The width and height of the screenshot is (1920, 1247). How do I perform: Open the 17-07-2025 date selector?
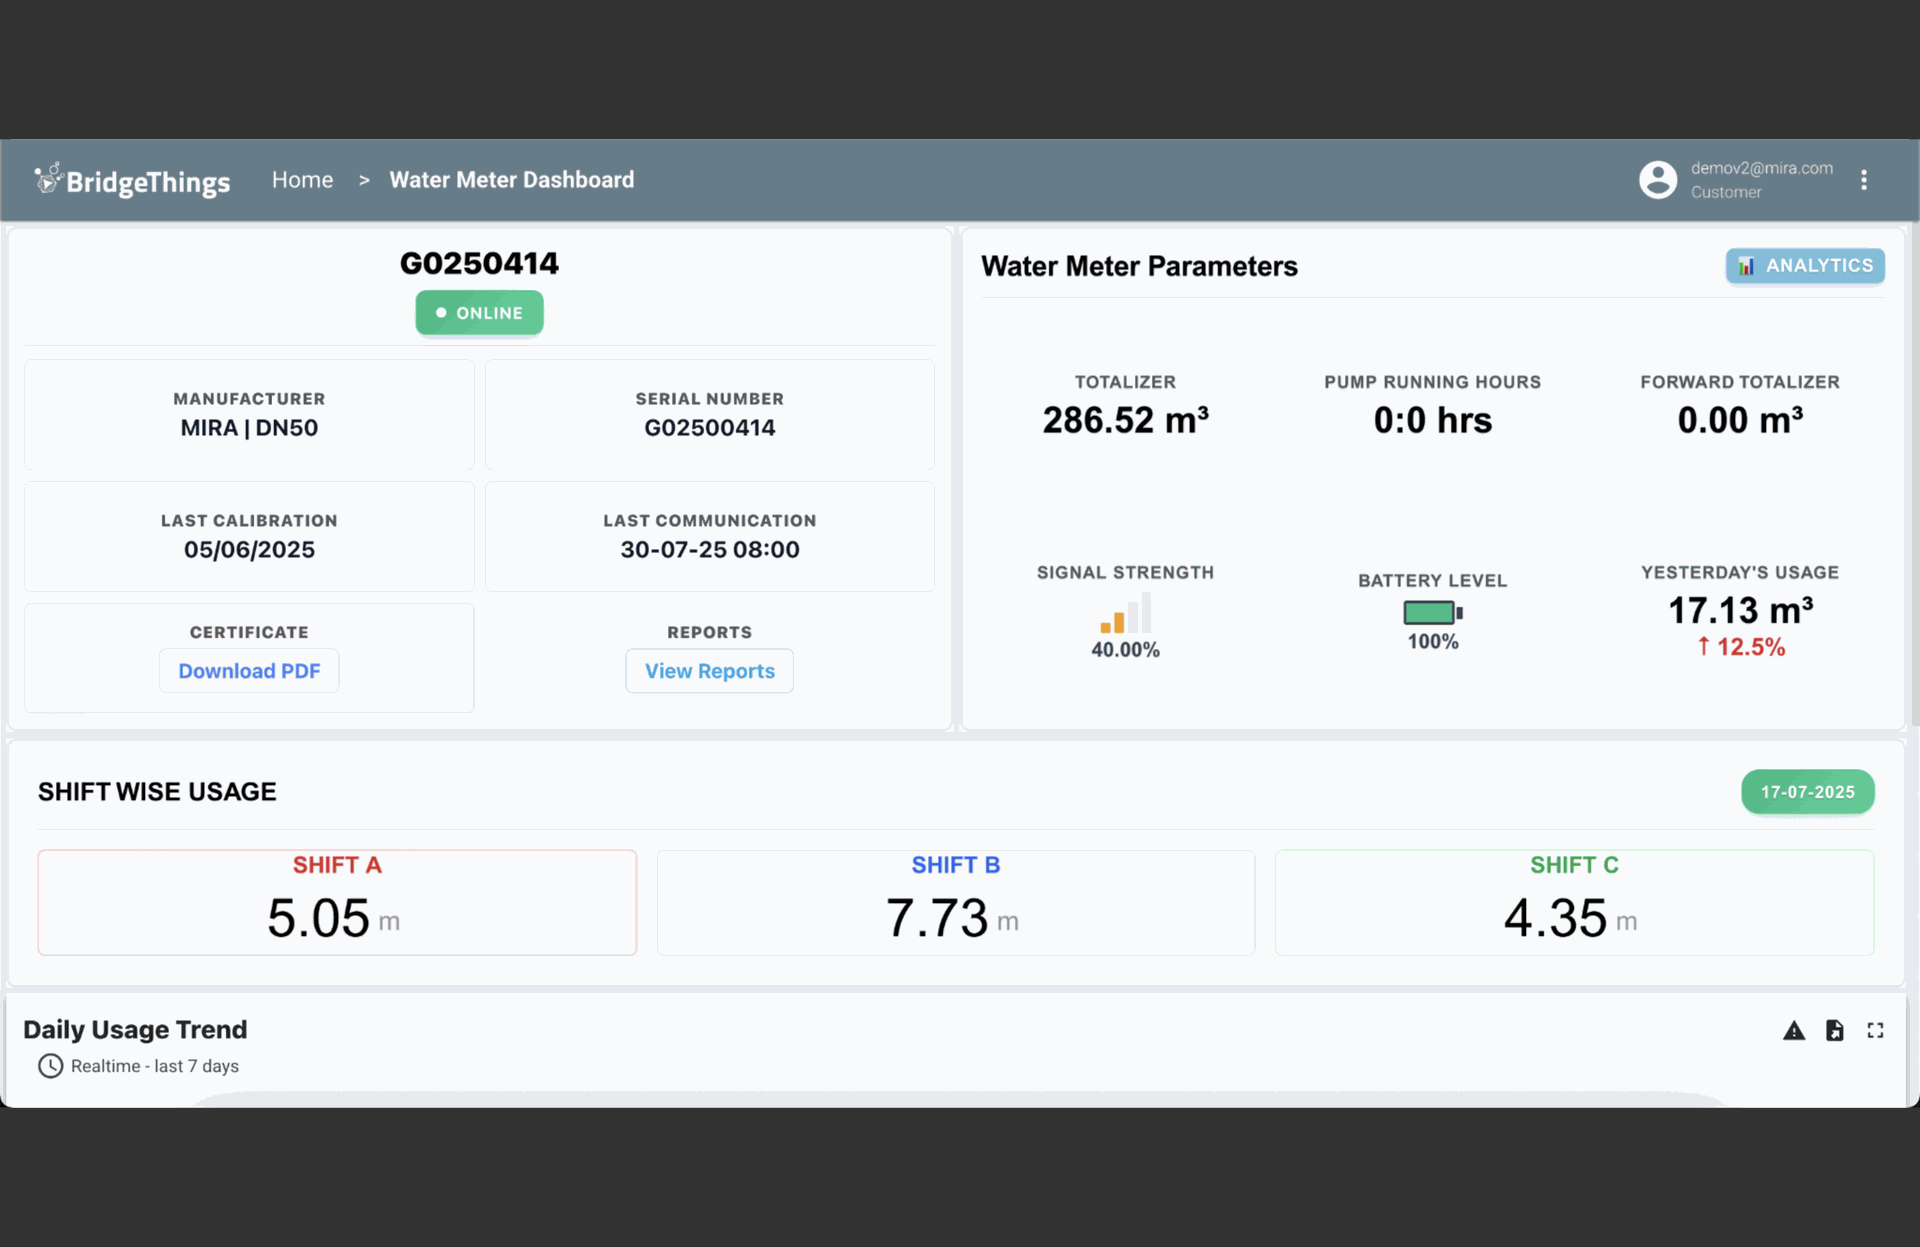[x=1807, y=792]
